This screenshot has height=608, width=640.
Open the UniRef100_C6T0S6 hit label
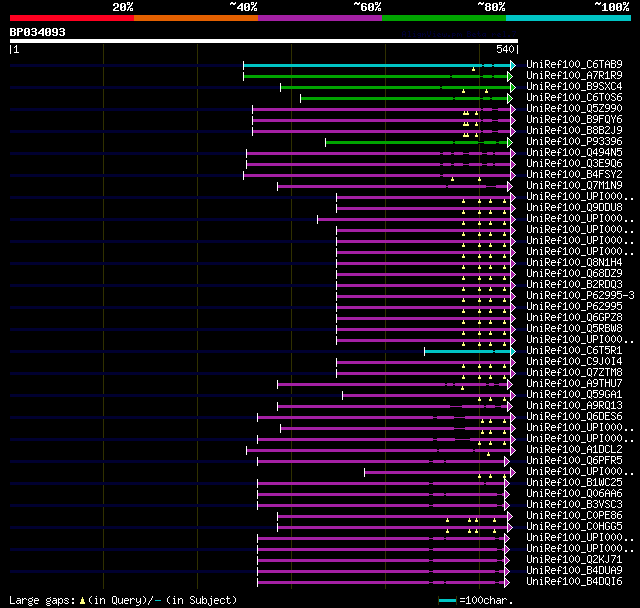click(x=574, y=98)
